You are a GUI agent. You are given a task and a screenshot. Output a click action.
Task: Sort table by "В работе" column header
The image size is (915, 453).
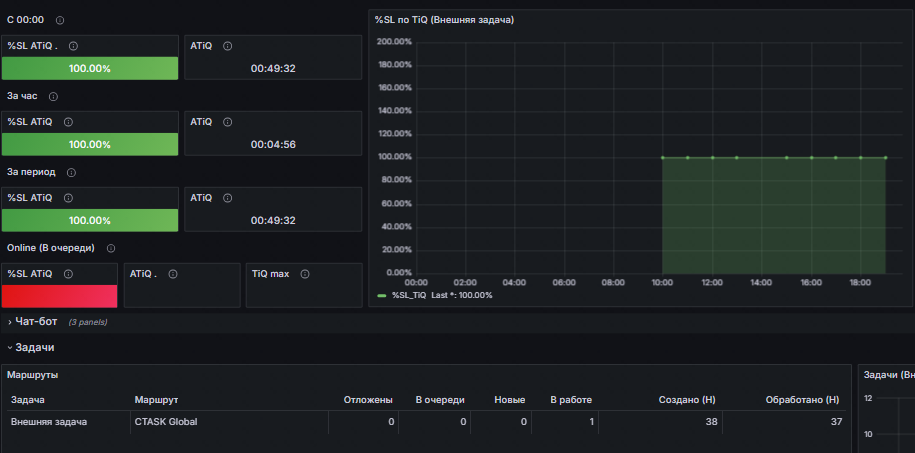pyautogui.click(x=571, y=400)
